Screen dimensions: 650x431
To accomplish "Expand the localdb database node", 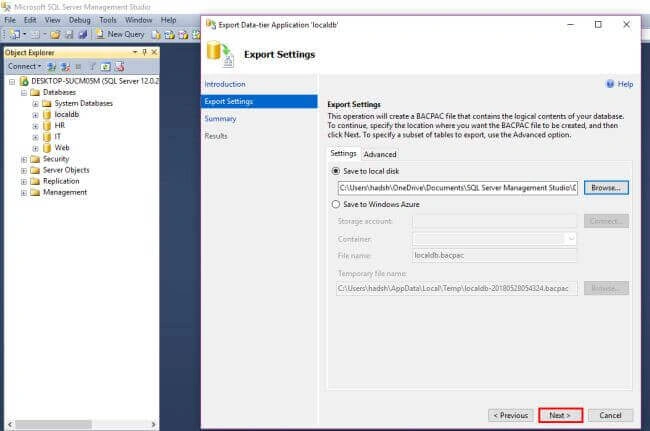I will coord(35,115).
